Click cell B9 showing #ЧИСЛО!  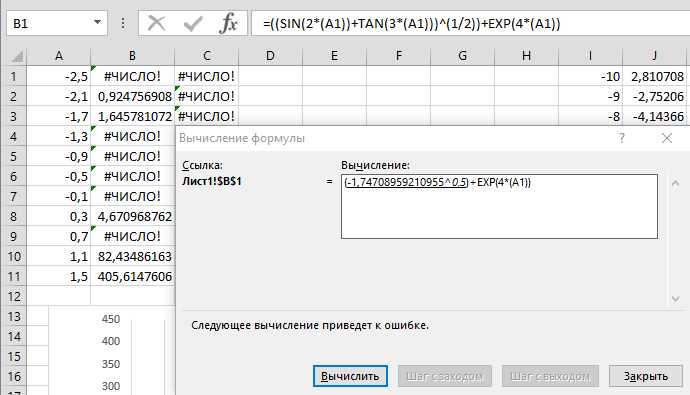pyautogui.click(x=132, y=236)
